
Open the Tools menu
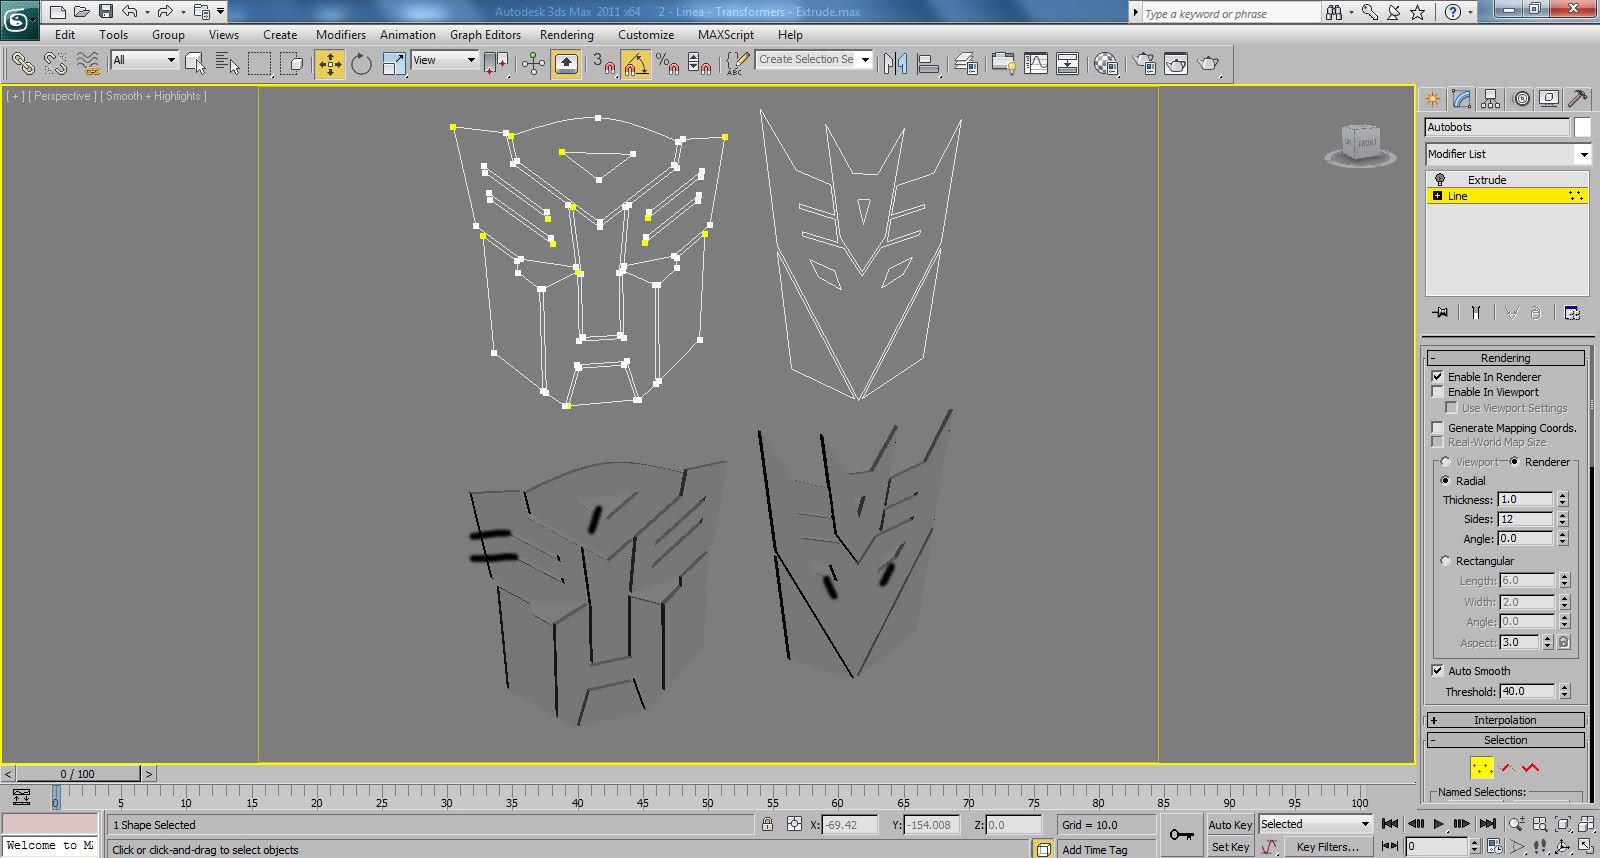(x=113, y=35)
